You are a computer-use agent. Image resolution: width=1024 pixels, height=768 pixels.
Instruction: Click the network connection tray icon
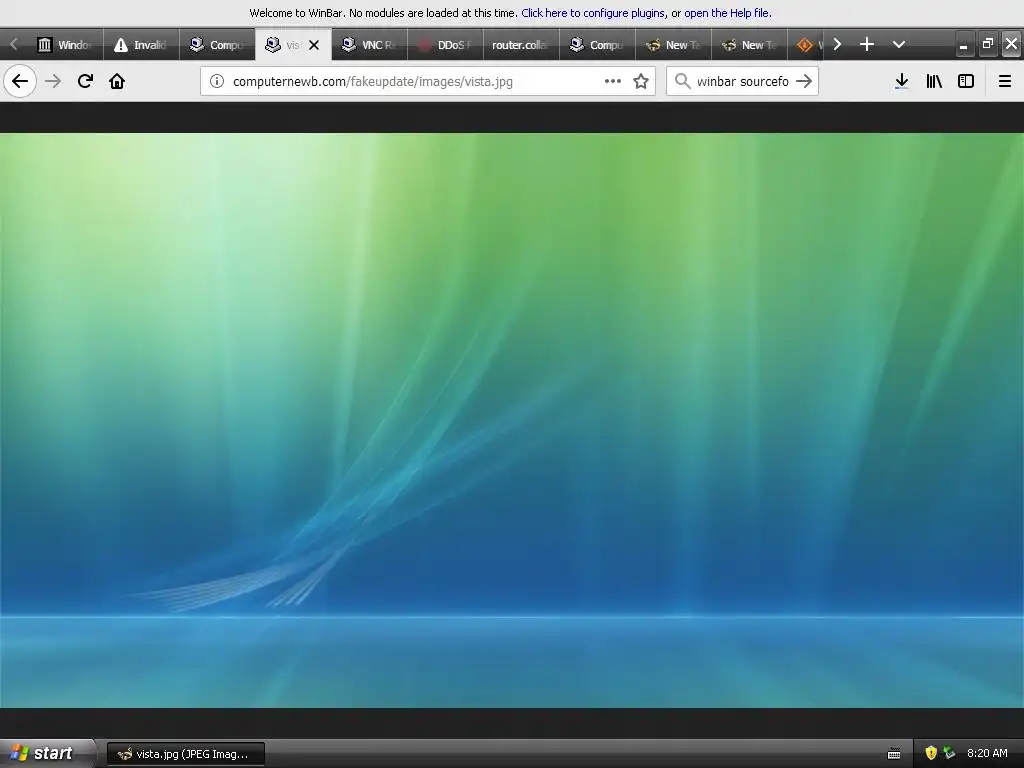click(948, 753)
